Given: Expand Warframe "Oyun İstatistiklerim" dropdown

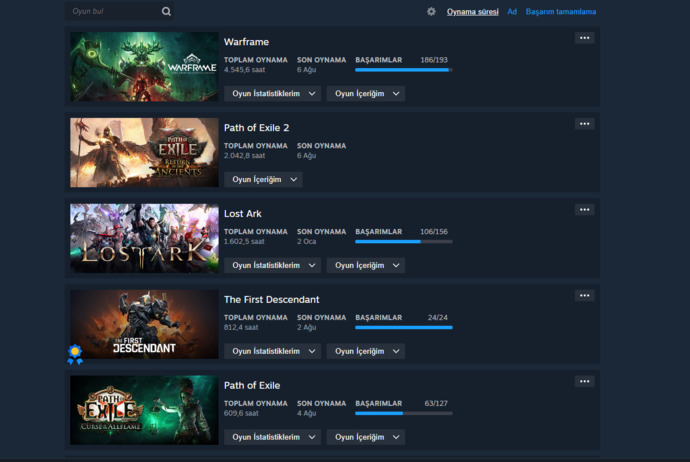Looking at the screenshot, I should [x=272, y=94].
